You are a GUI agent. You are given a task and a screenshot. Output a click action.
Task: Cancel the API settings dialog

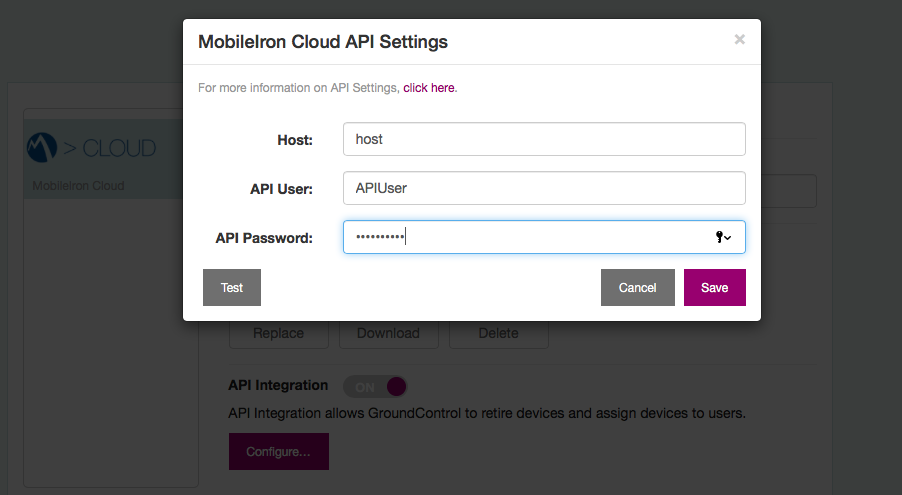[x=637, y=287]
